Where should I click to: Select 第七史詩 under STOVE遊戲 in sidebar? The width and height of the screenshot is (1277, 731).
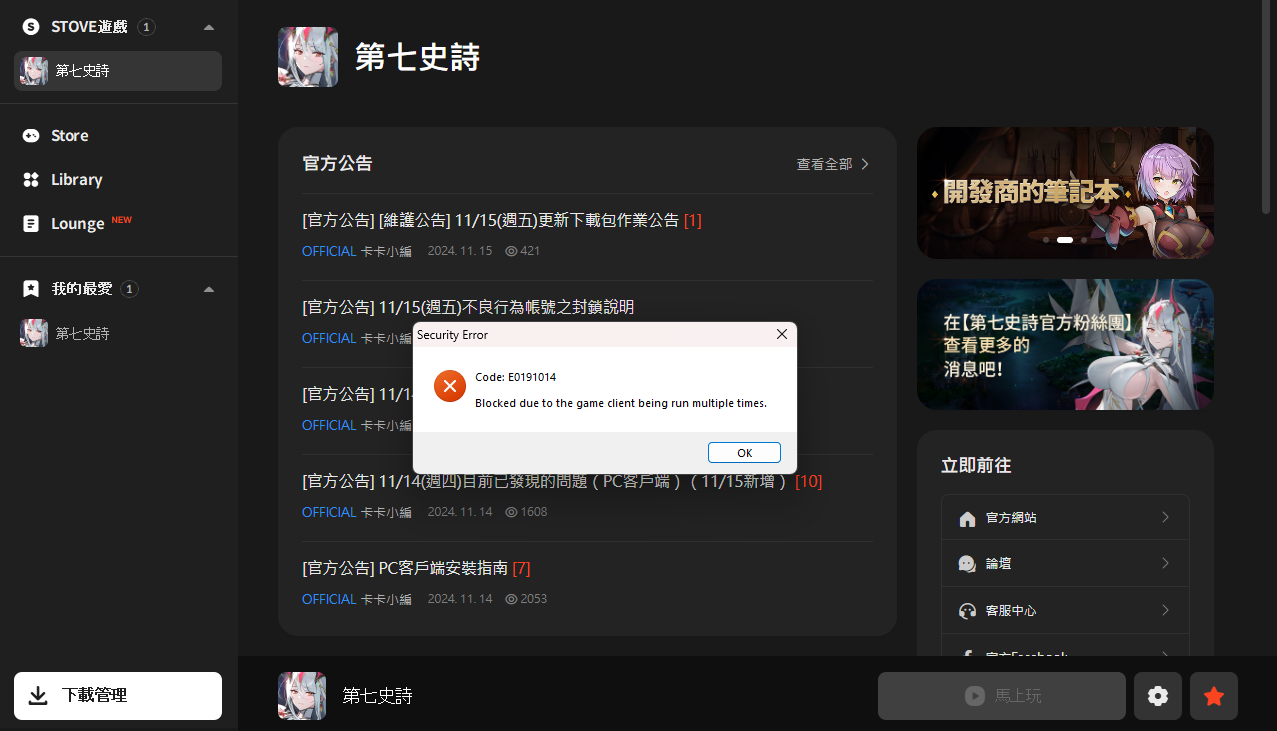[118, 71]
